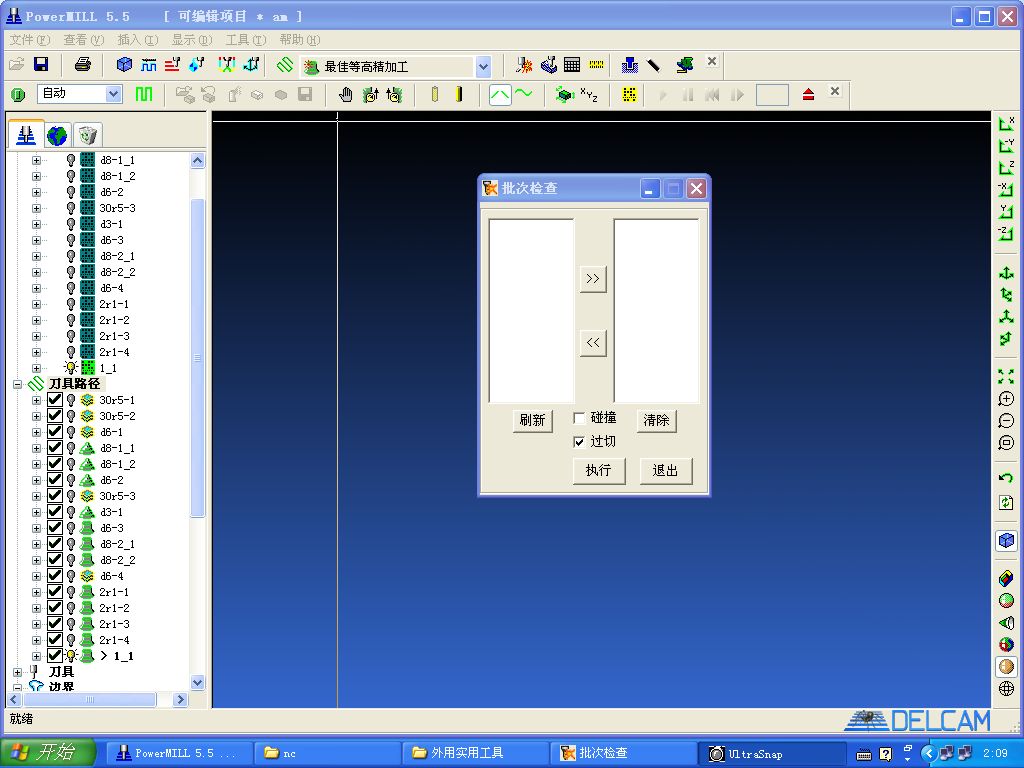
Task: Open the block definition cube icon
Action: [x=123, y=65]
